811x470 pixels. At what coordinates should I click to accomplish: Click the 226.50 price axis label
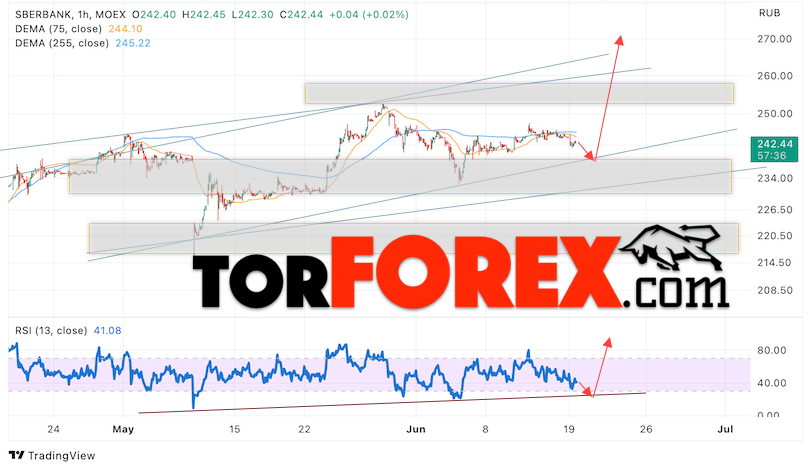(x=775, y=210)
